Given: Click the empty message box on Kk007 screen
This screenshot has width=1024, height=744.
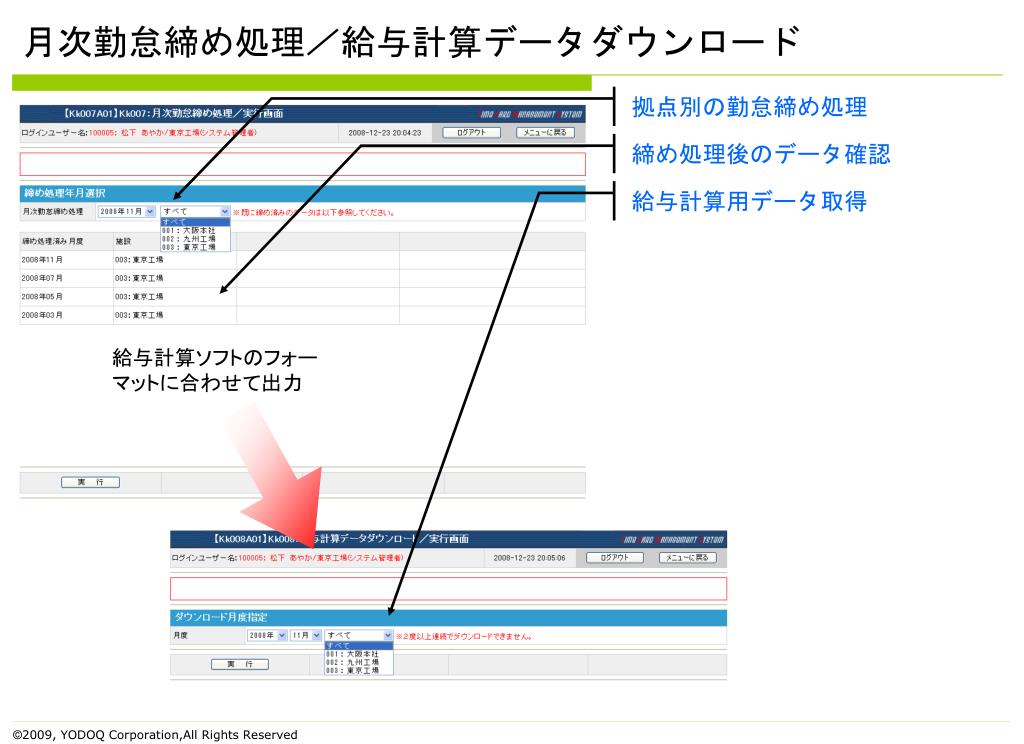Looking at the screenshot, I should [302, 164].
